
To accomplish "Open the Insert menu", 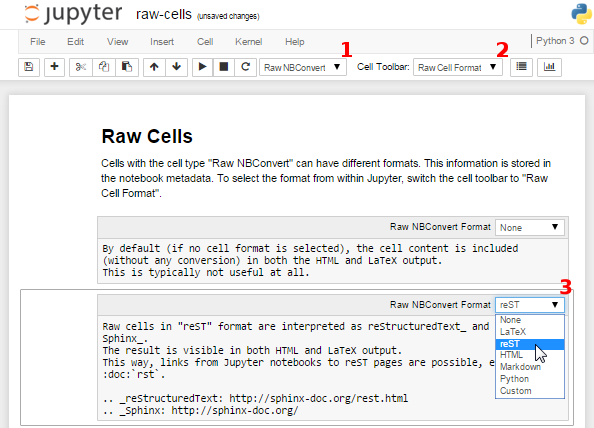I will pyautogui.click(x=162, y=42).
